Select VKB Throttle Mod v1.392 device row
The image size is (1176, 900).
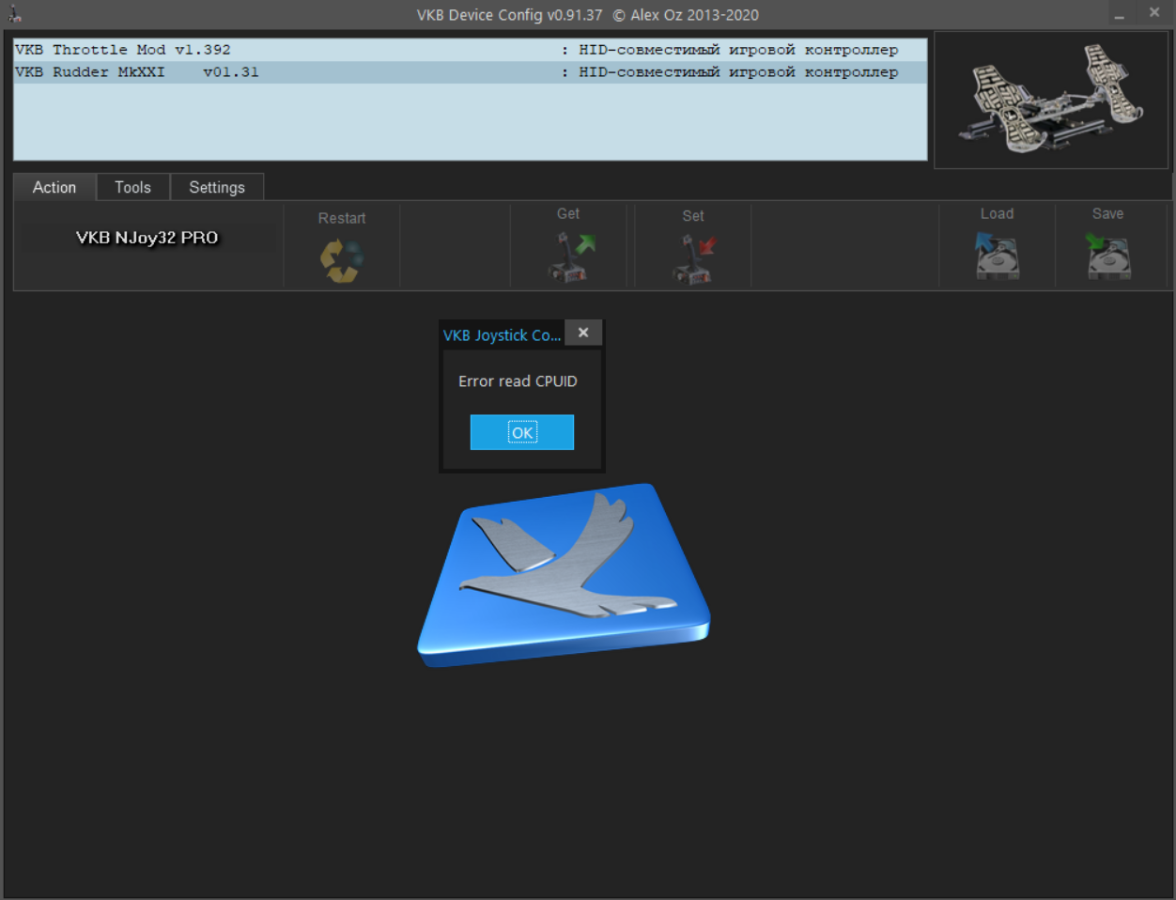click(x=470, y=50)
